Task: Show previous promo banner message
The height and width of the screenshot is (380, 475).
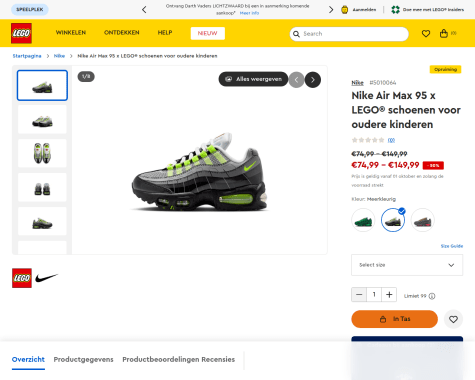Action: click(144, 10)
